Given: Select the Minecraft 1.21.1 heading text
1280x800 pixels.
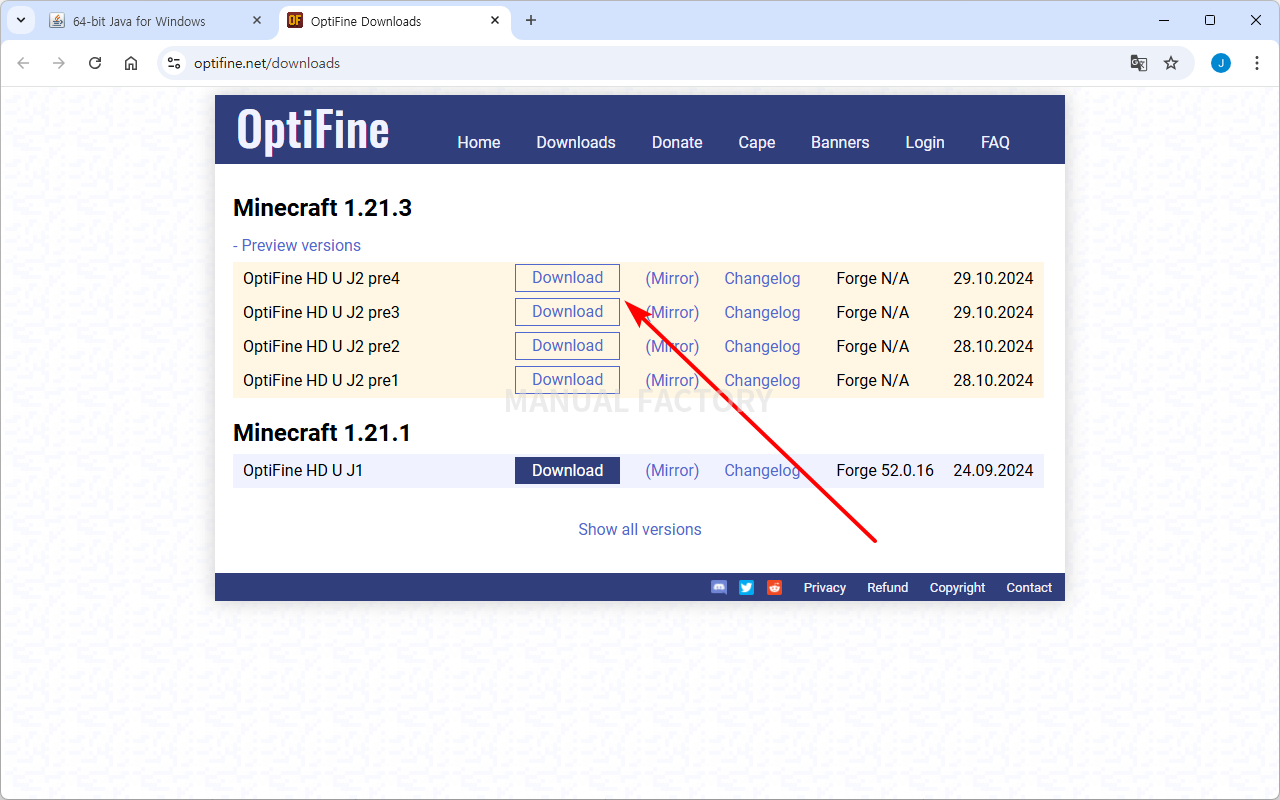Looking at the screenshot, I should pos(322,433).
